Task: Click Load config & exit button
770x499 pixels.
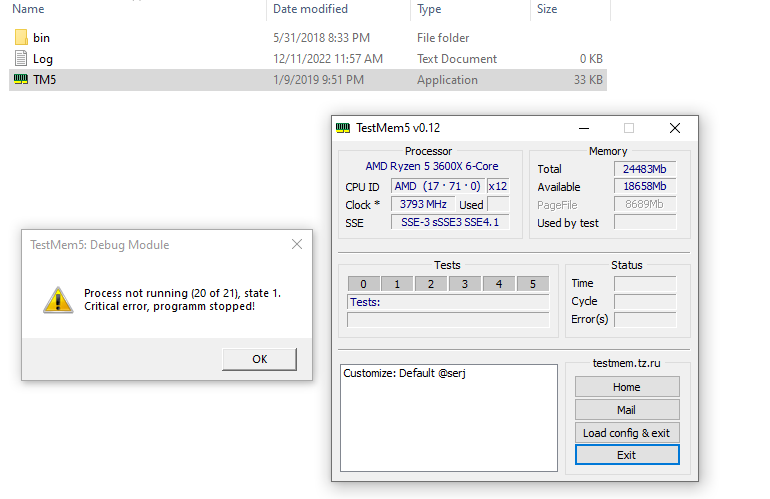Action: click(627, 433)
